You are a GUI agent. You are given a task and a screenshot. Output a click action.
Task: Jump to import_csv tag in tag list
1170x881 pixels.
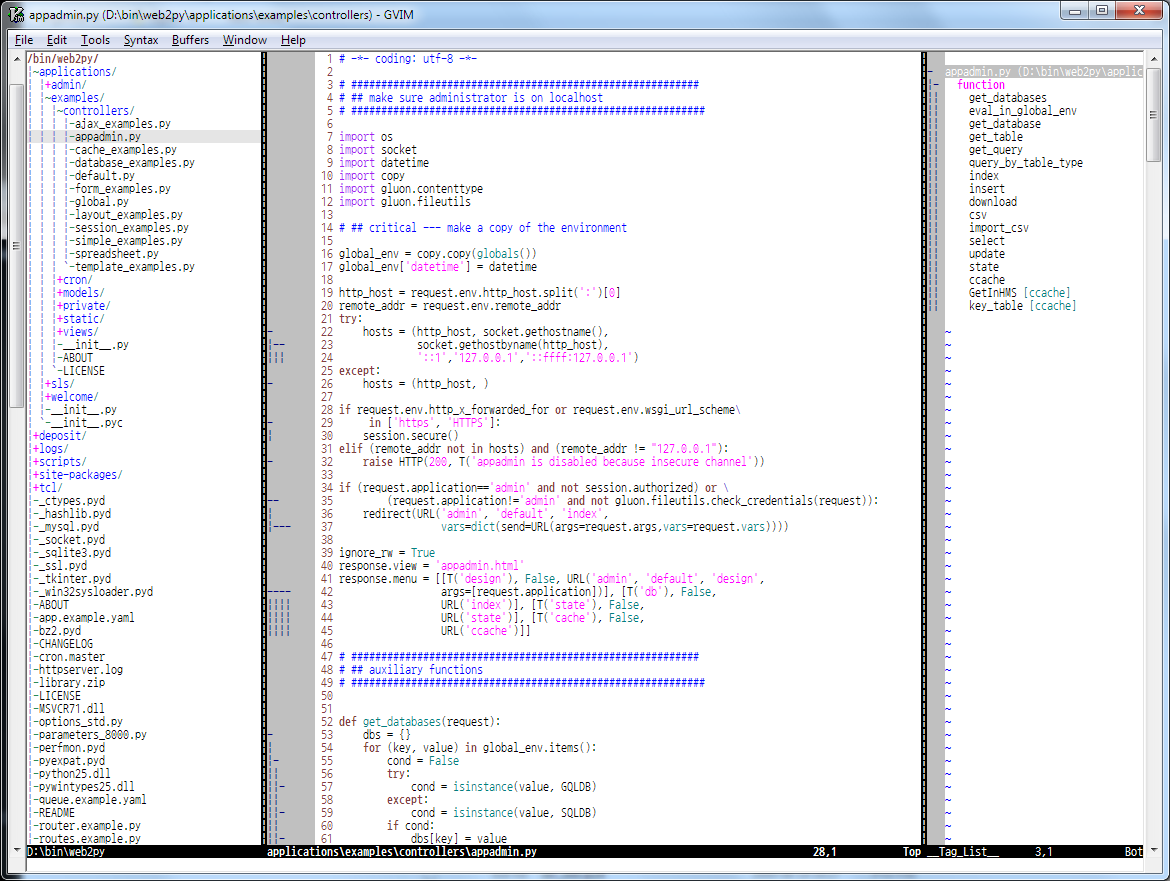[x=998, y=228]
